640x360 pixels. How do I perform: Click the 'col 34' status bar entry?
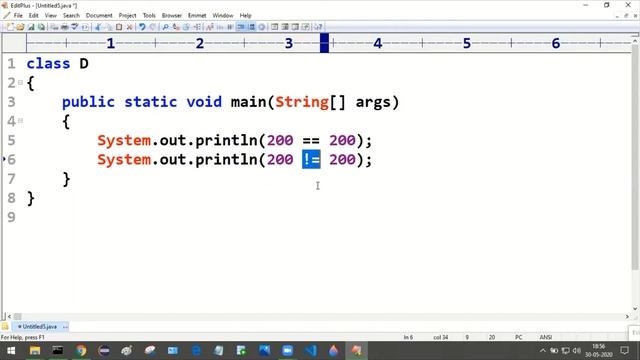click(440, 337)
